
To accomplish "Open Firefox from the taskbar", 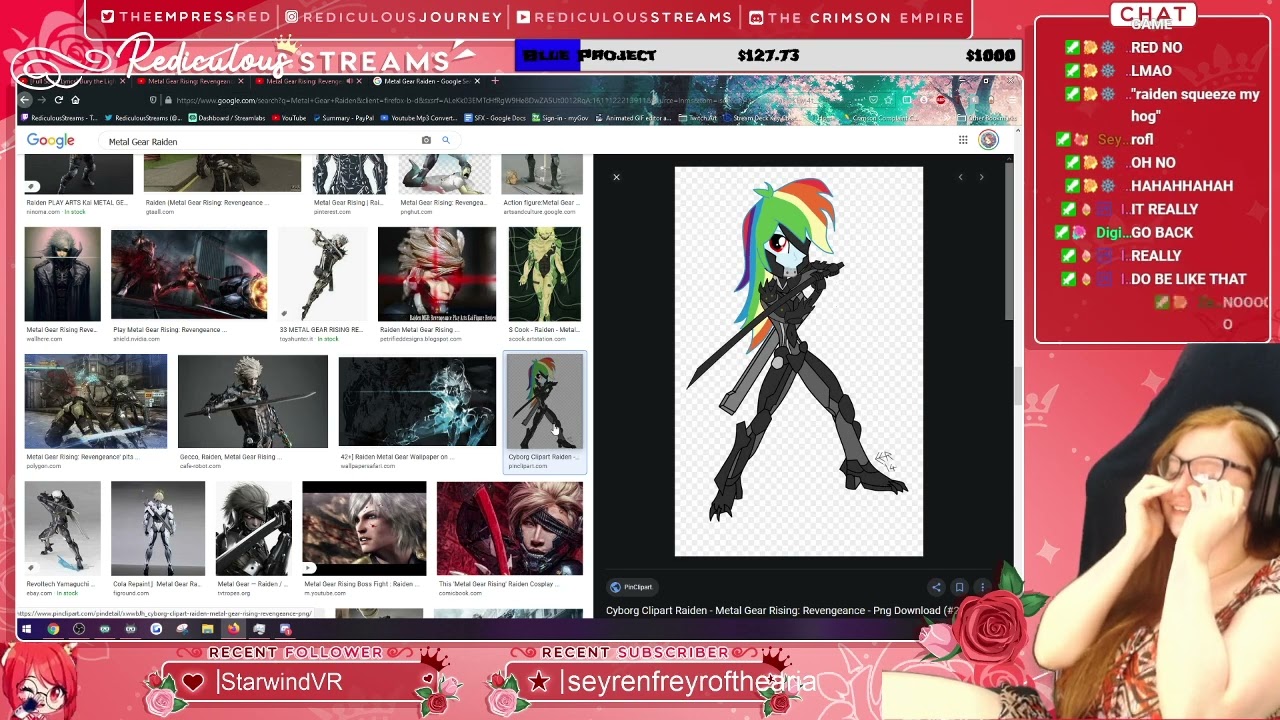I will click(x=233, y=629).
